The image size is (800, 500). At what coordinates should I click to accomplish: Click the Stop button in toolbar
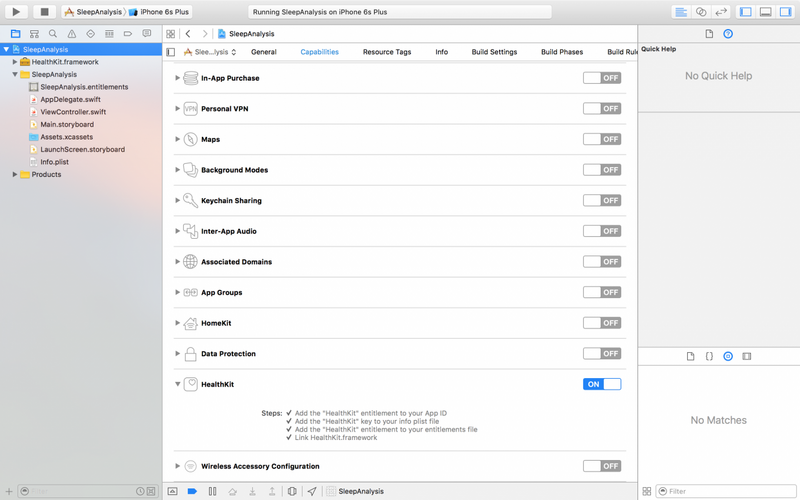44,11
